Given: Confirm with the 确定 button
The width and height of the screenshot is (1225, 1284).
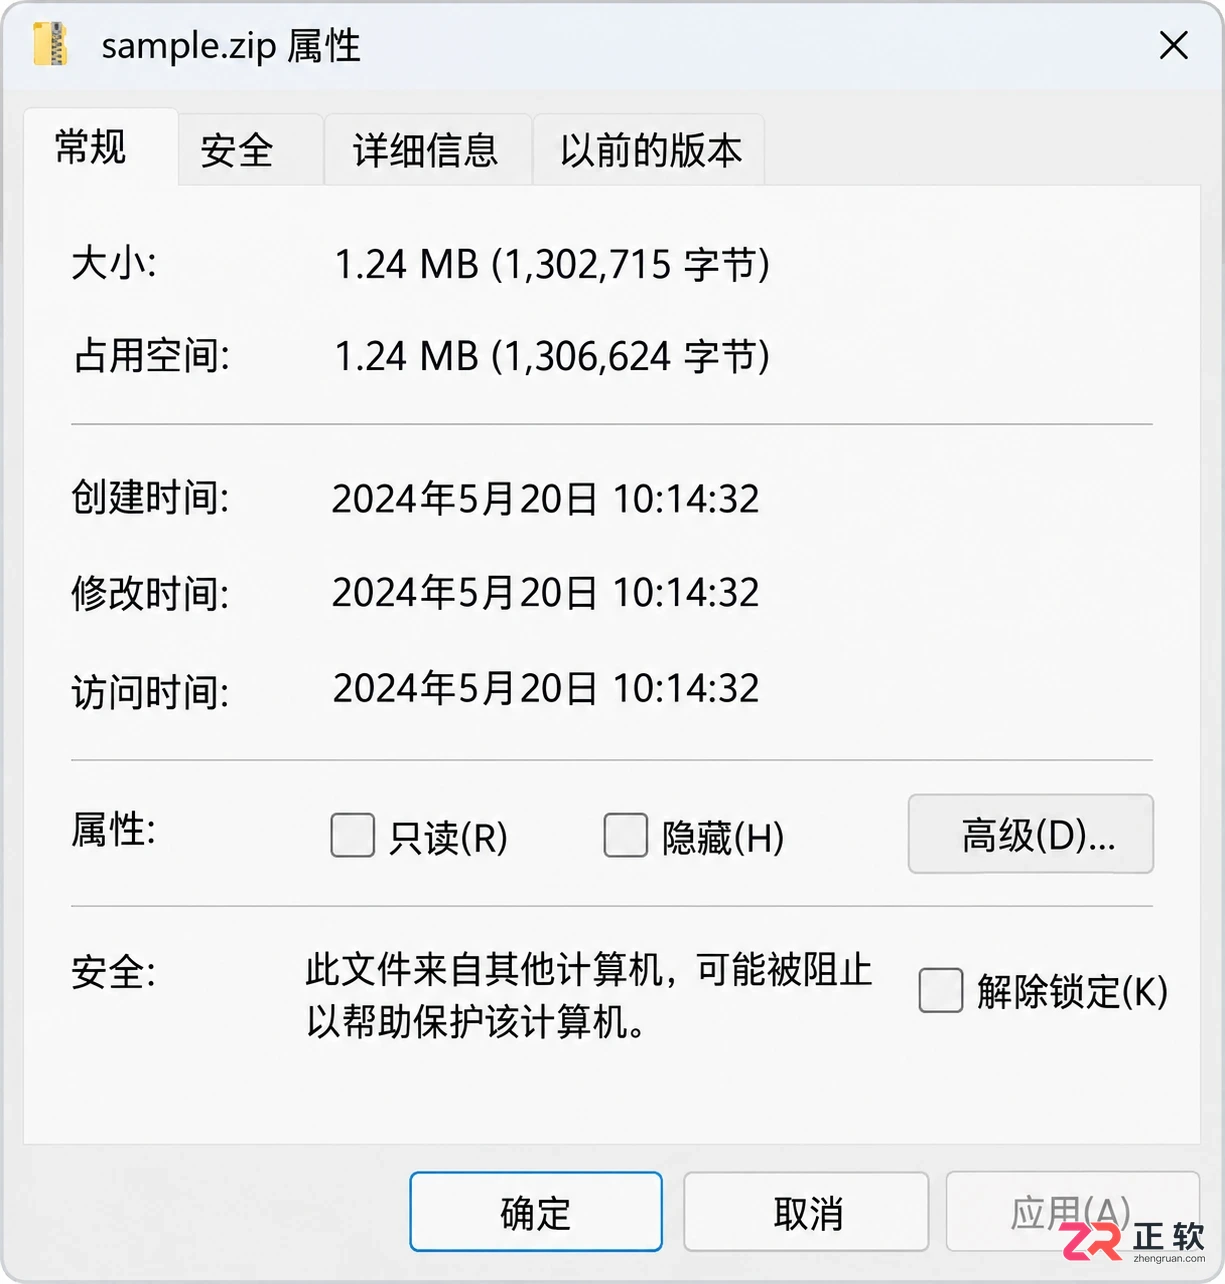Looking at the screenshot, I should coord(536,1212).
